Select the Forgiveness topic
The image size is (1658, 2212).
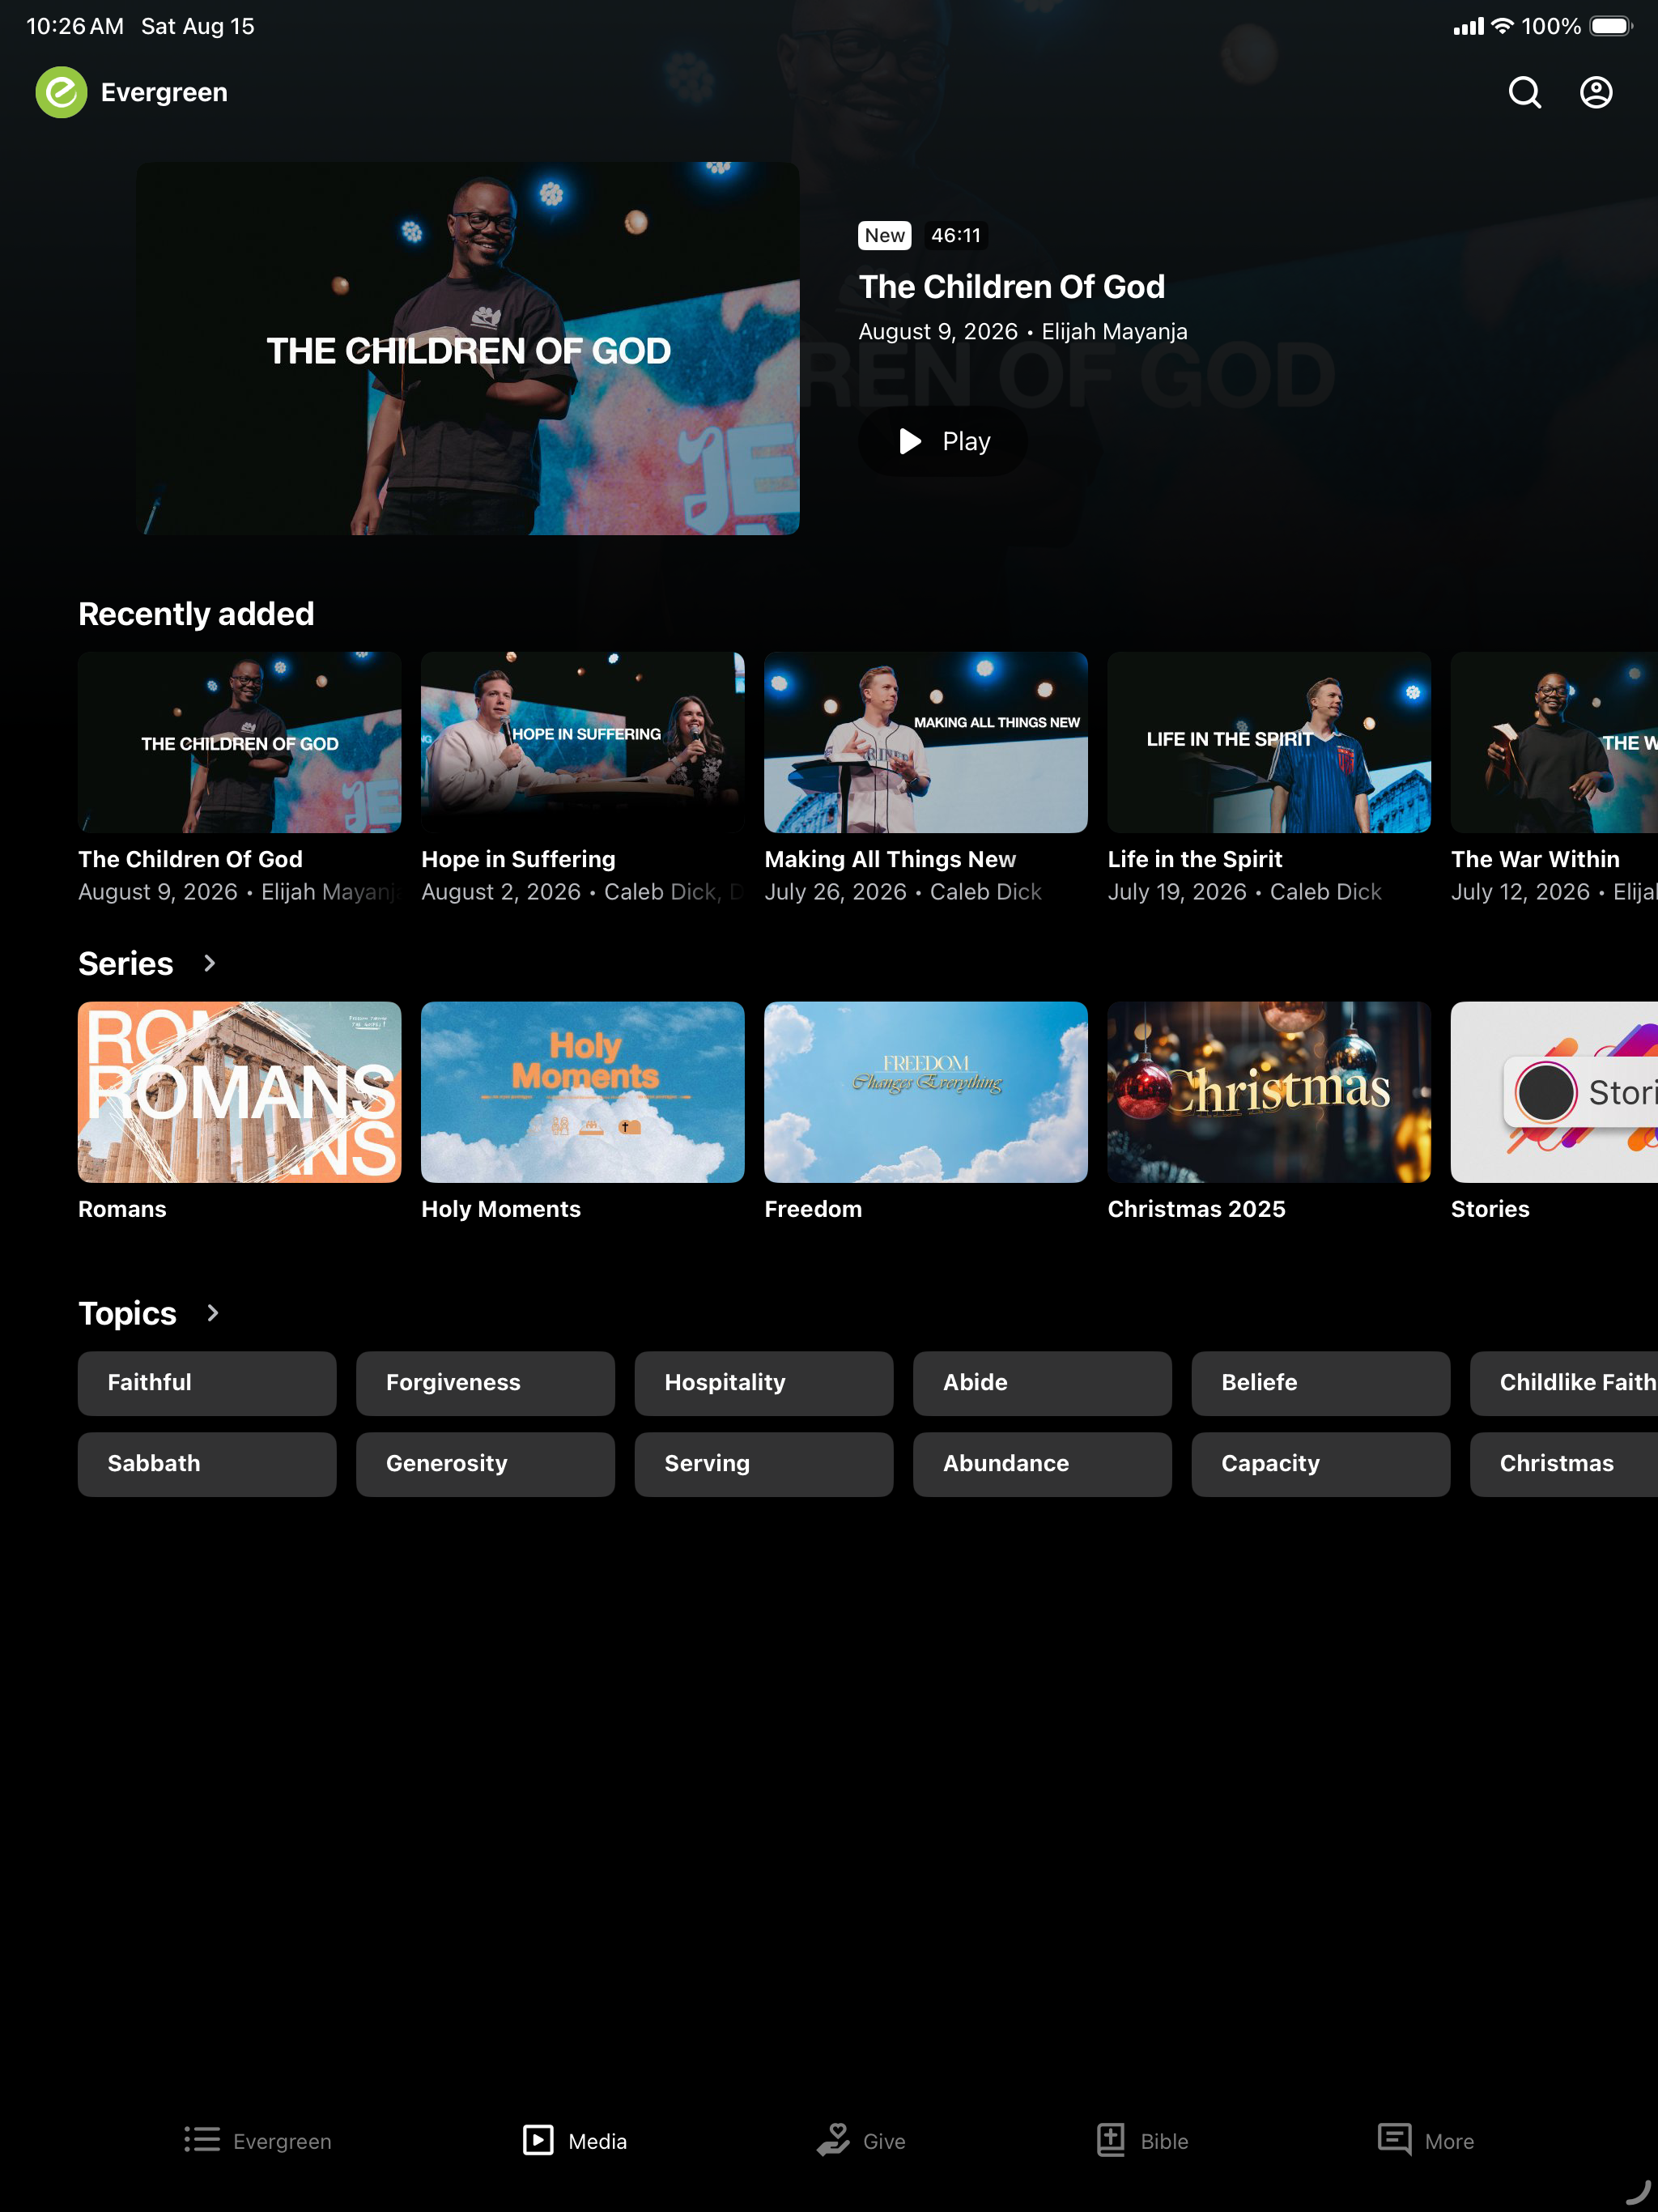[x=485, y=1383]
